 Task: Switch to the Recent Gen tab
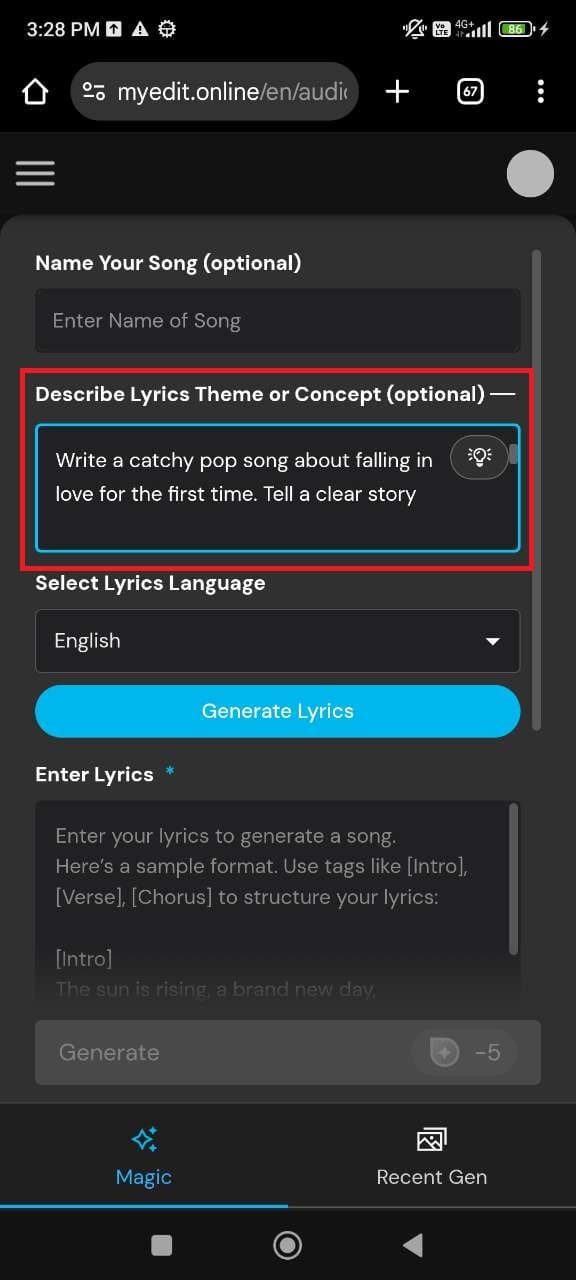[x=431, y=1156]
